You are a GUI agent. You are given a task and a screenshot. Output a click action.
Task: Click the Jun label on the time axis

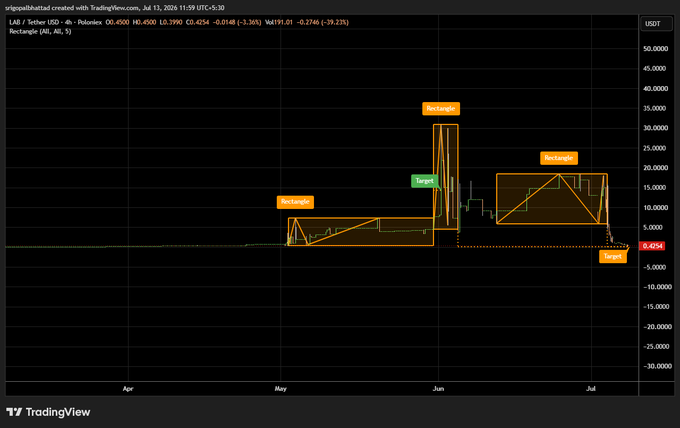point(438,389)
